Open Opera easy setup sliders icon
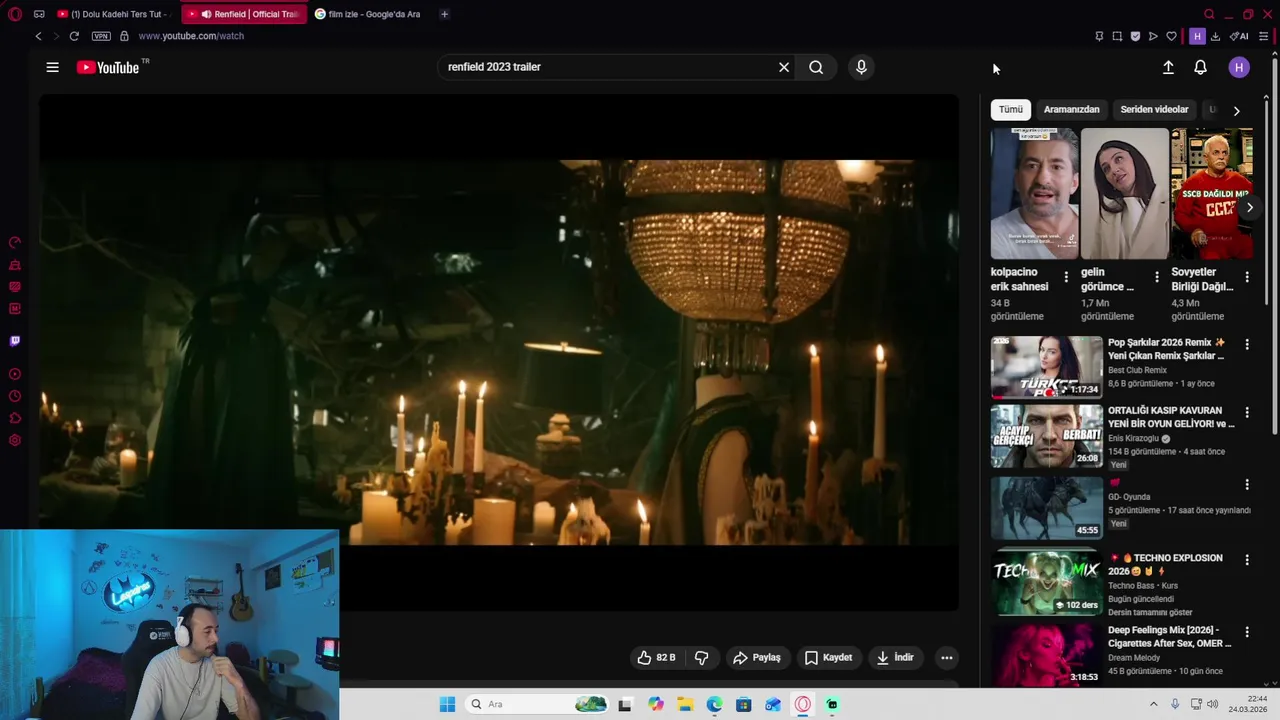Image resolution: width=1280 pixels, height=720 pixels. [x=1264, y=36]
